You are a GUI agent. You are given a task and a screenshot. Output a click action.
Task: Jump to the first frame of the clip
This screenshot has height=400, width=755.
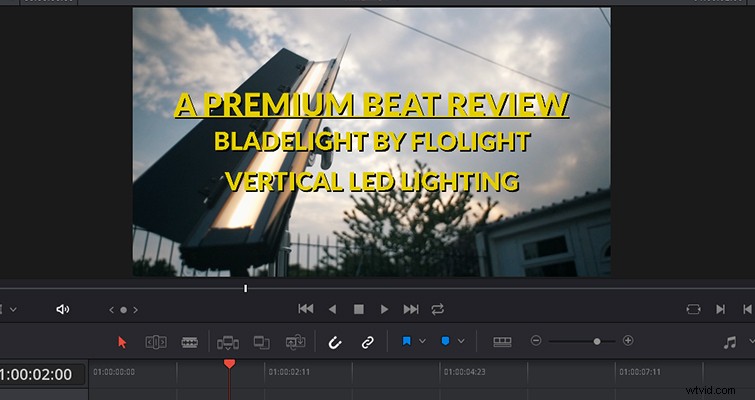pos(306,309)
